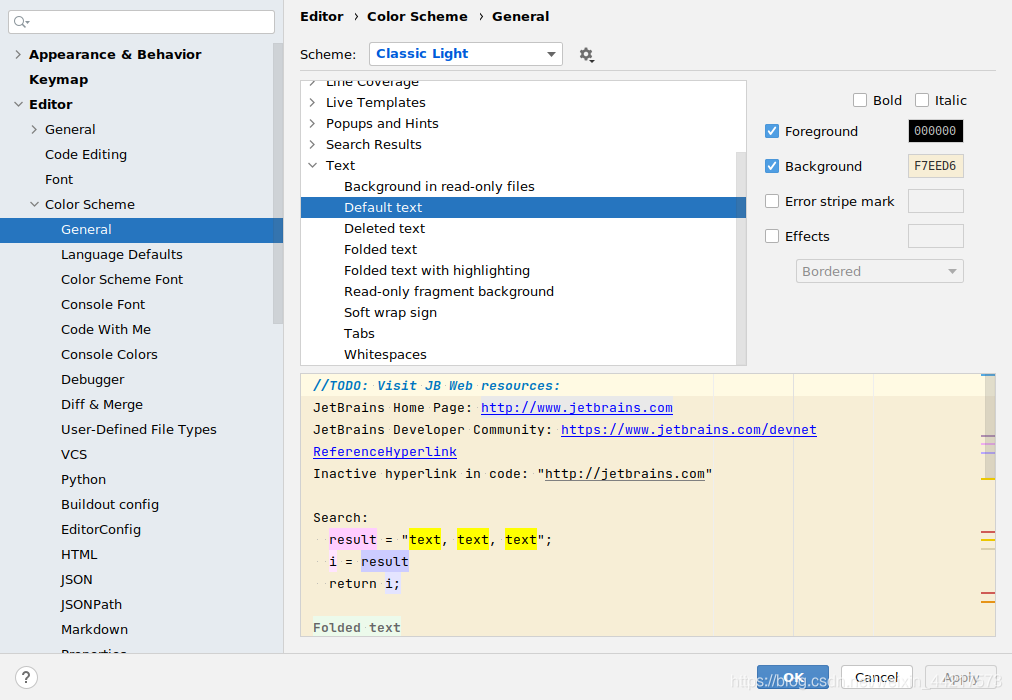The image size is (1012, 700).
Task: Click the Foreground 000000 color swatch
Action: tap(935, 131)
